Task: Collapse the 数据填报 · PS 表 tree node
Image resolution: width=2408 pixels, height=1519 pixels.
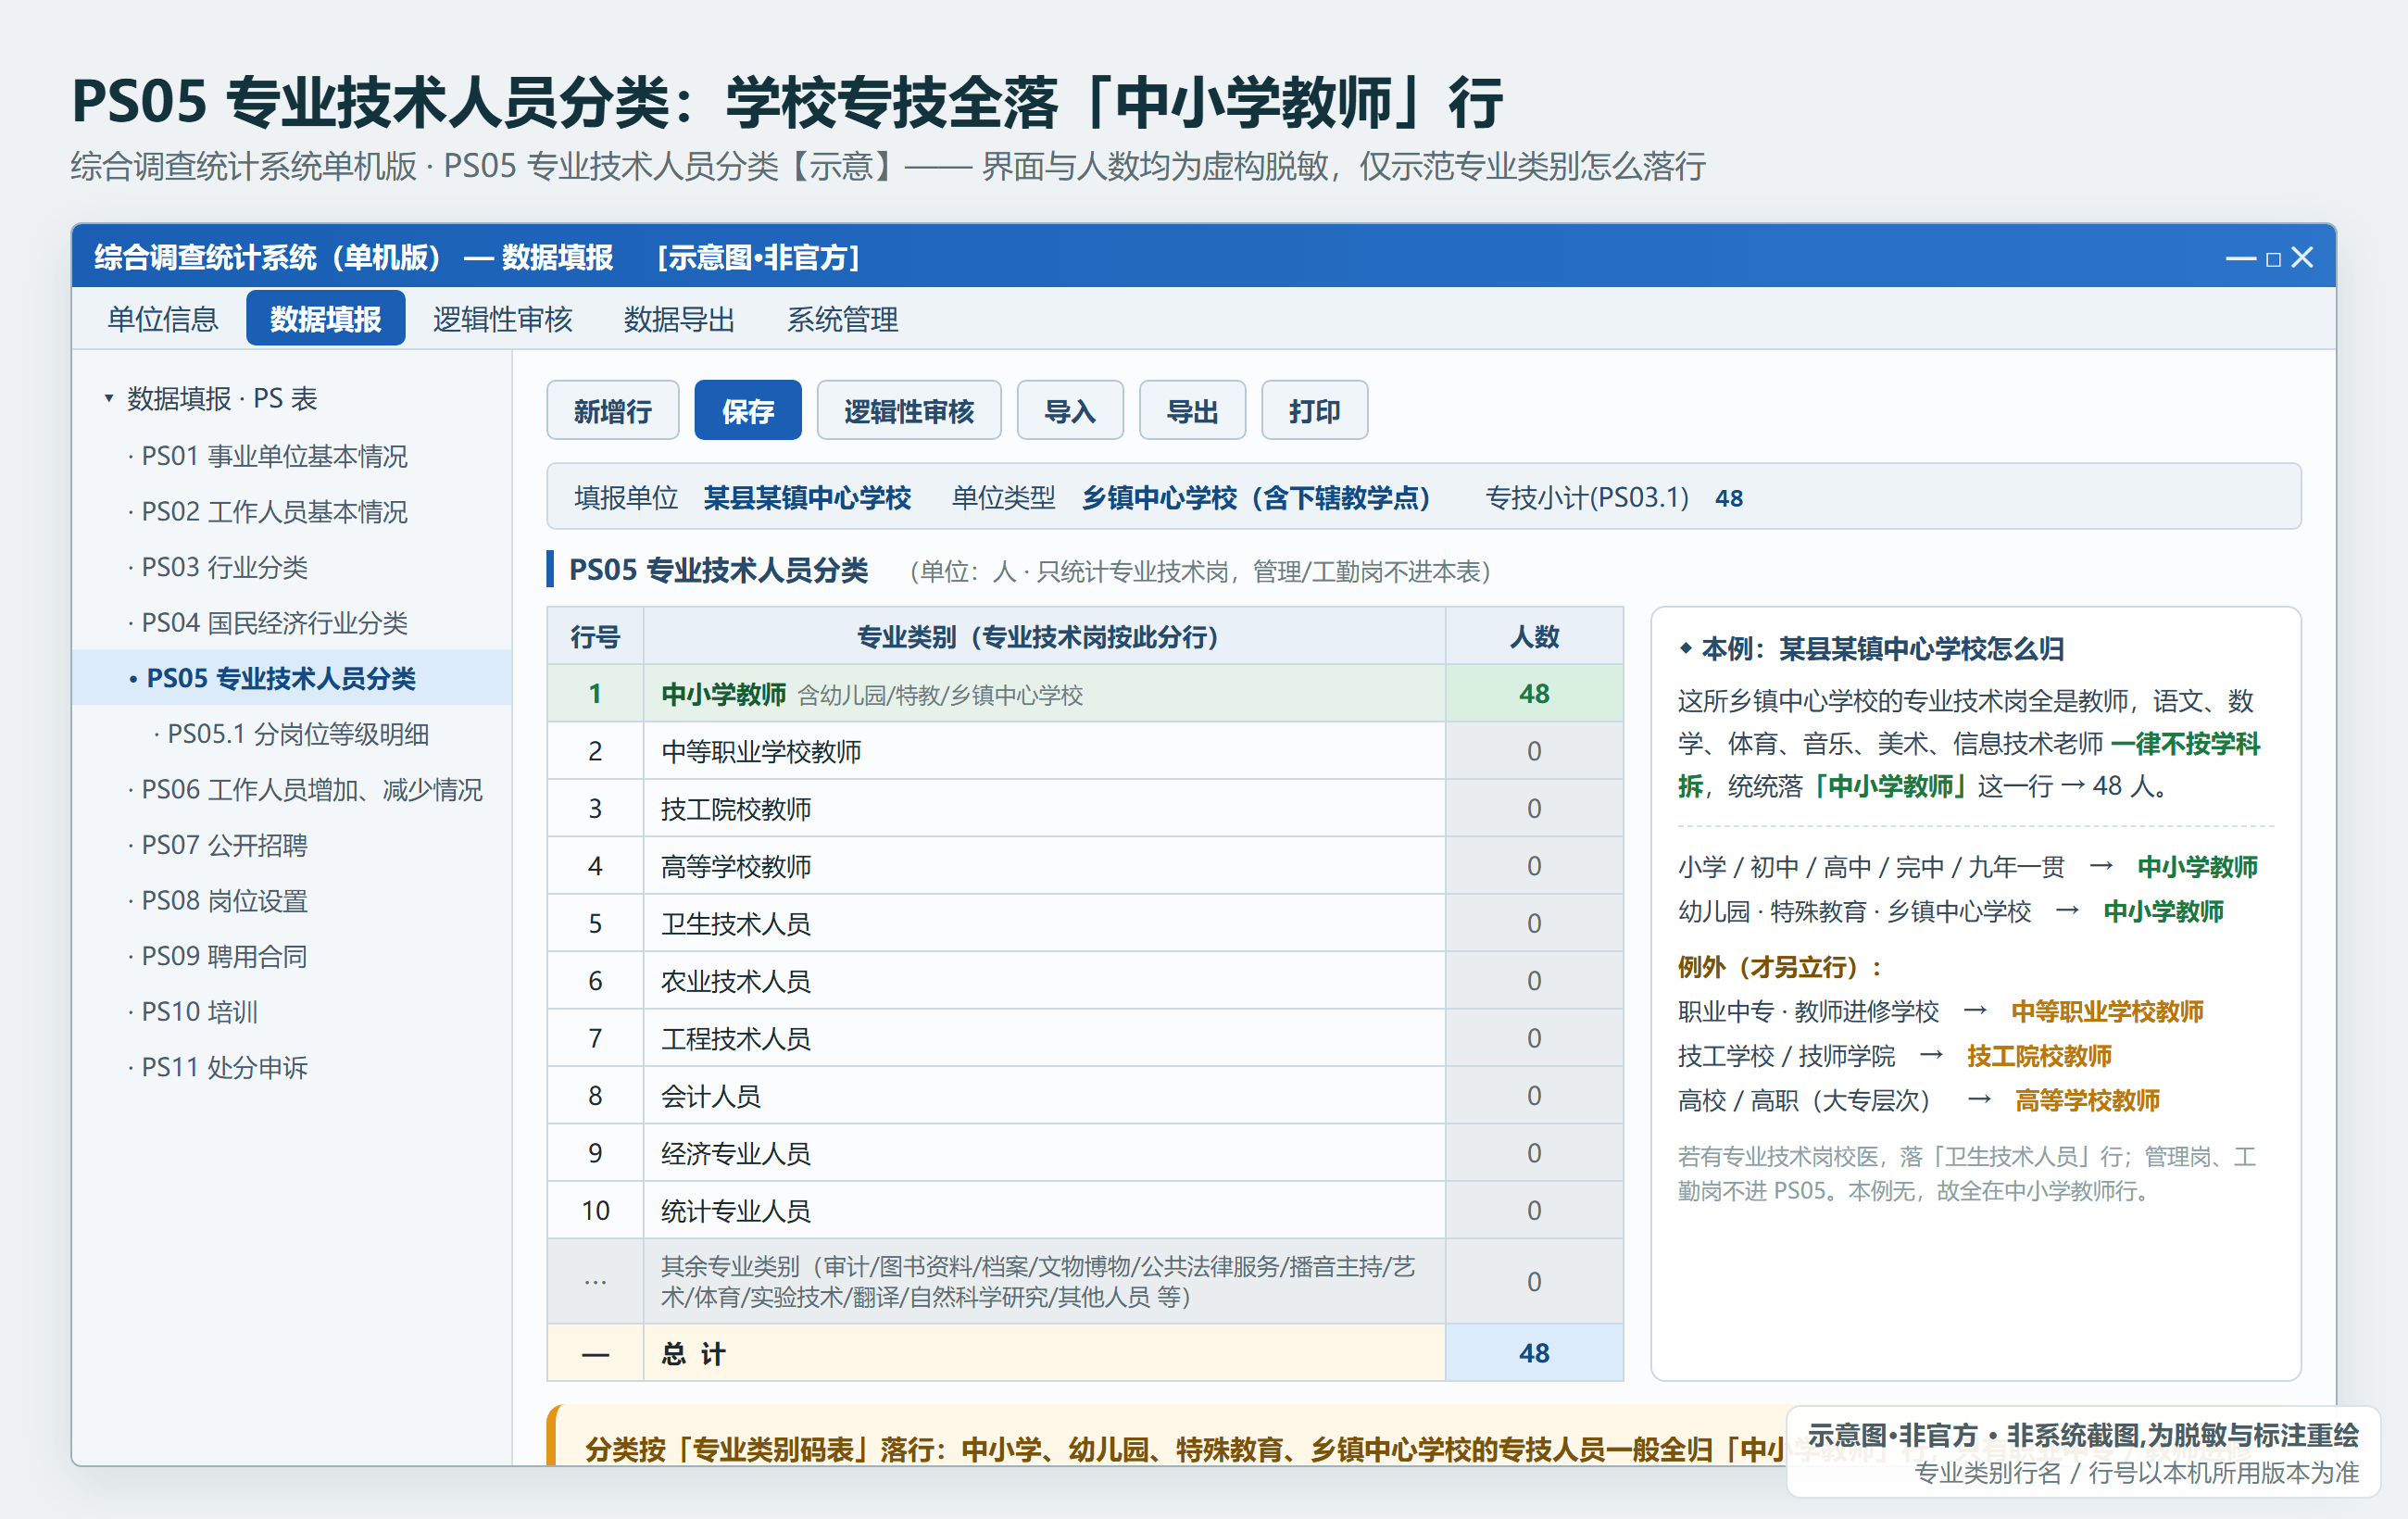Action: [108, 398]
